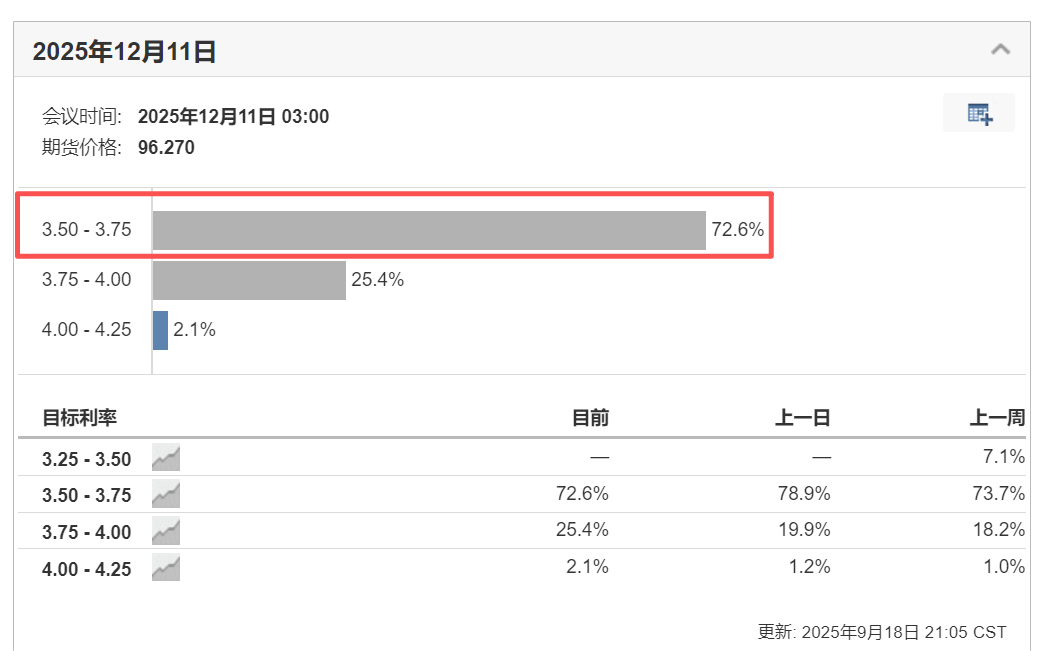The width and height of the screenshot is (1040, 651).
Task: Click the 3.50 - 3.75 rate row label in table
Action: click(x=86, y=495)
